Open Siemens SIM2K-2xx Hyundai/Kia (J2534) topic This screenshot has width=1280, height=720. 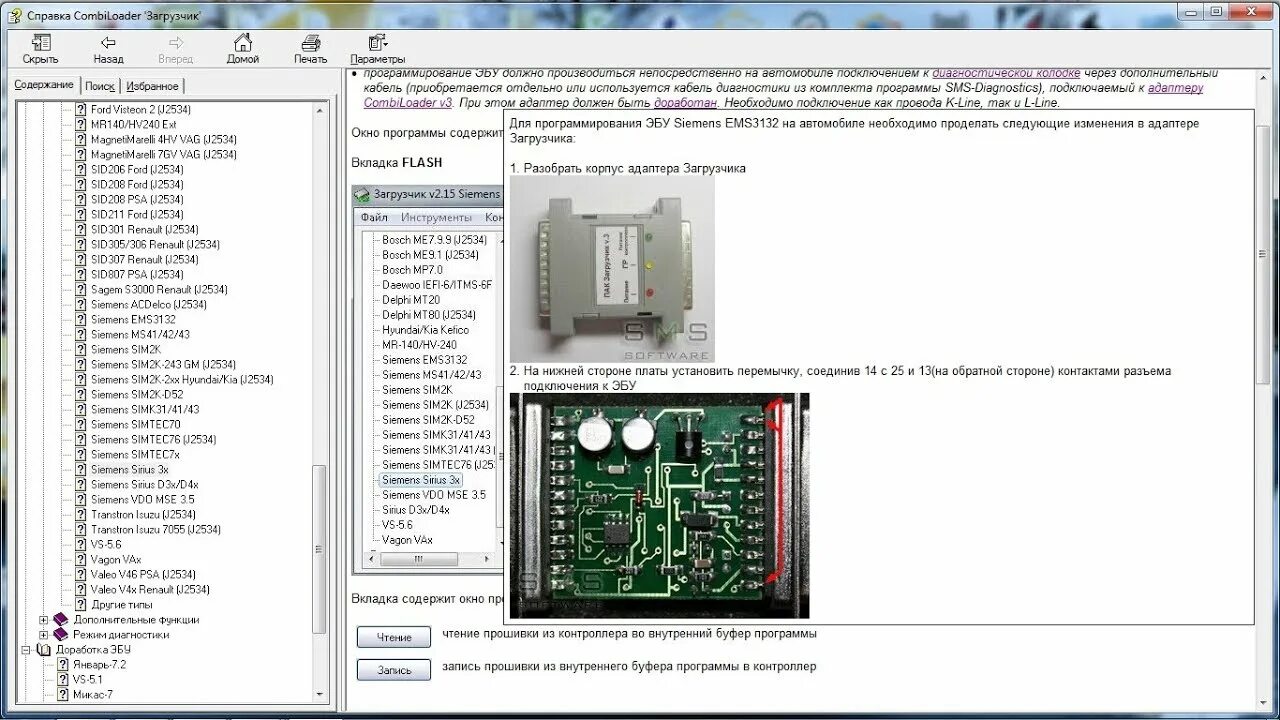pyautogui.click(x=182, y=379)
